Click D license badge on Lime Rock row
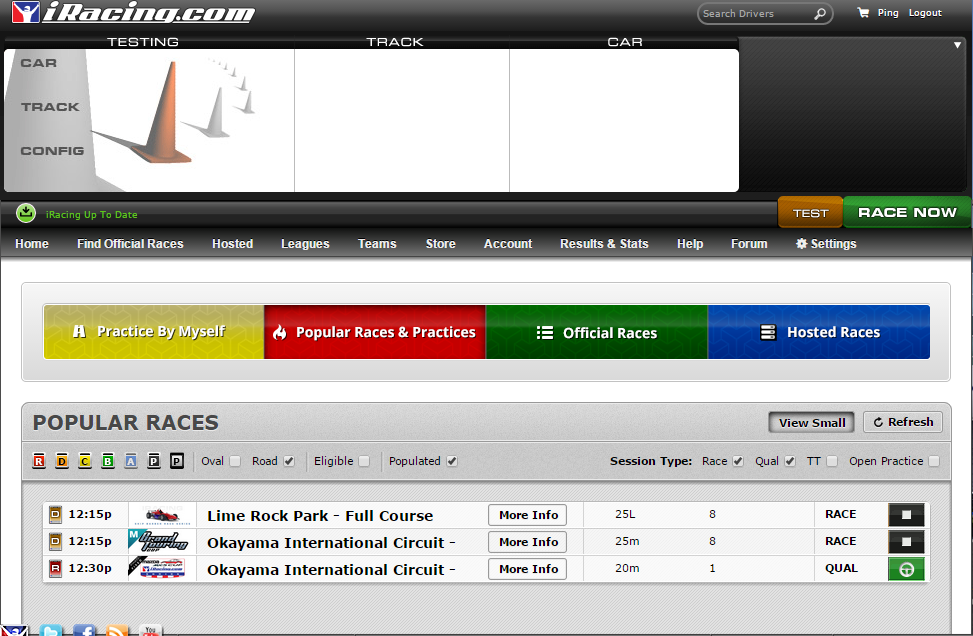Screen dimensions: 973x636 (55, 514)
